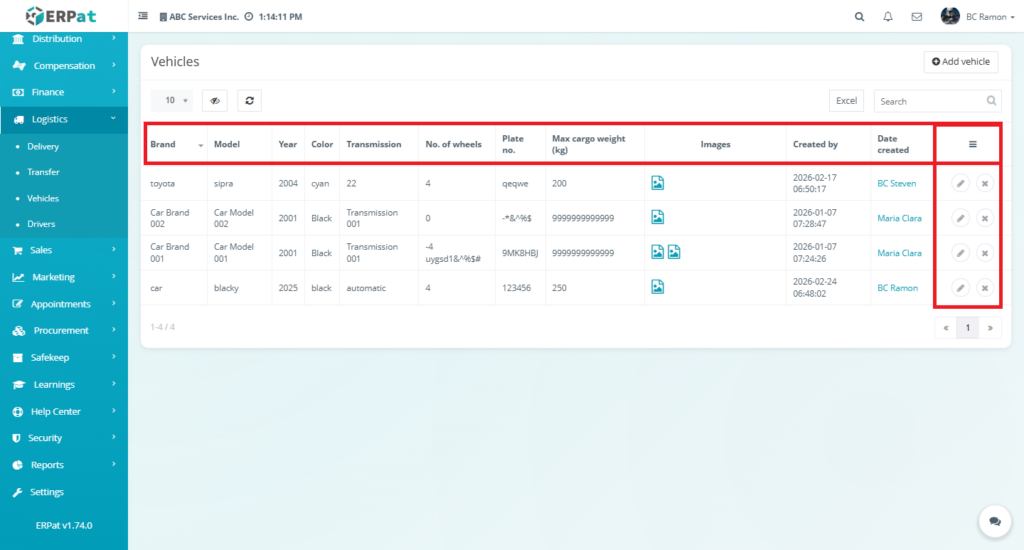Open the Delivery submenu item
This screenshot has width=1024, height=550.
[43, 146]
